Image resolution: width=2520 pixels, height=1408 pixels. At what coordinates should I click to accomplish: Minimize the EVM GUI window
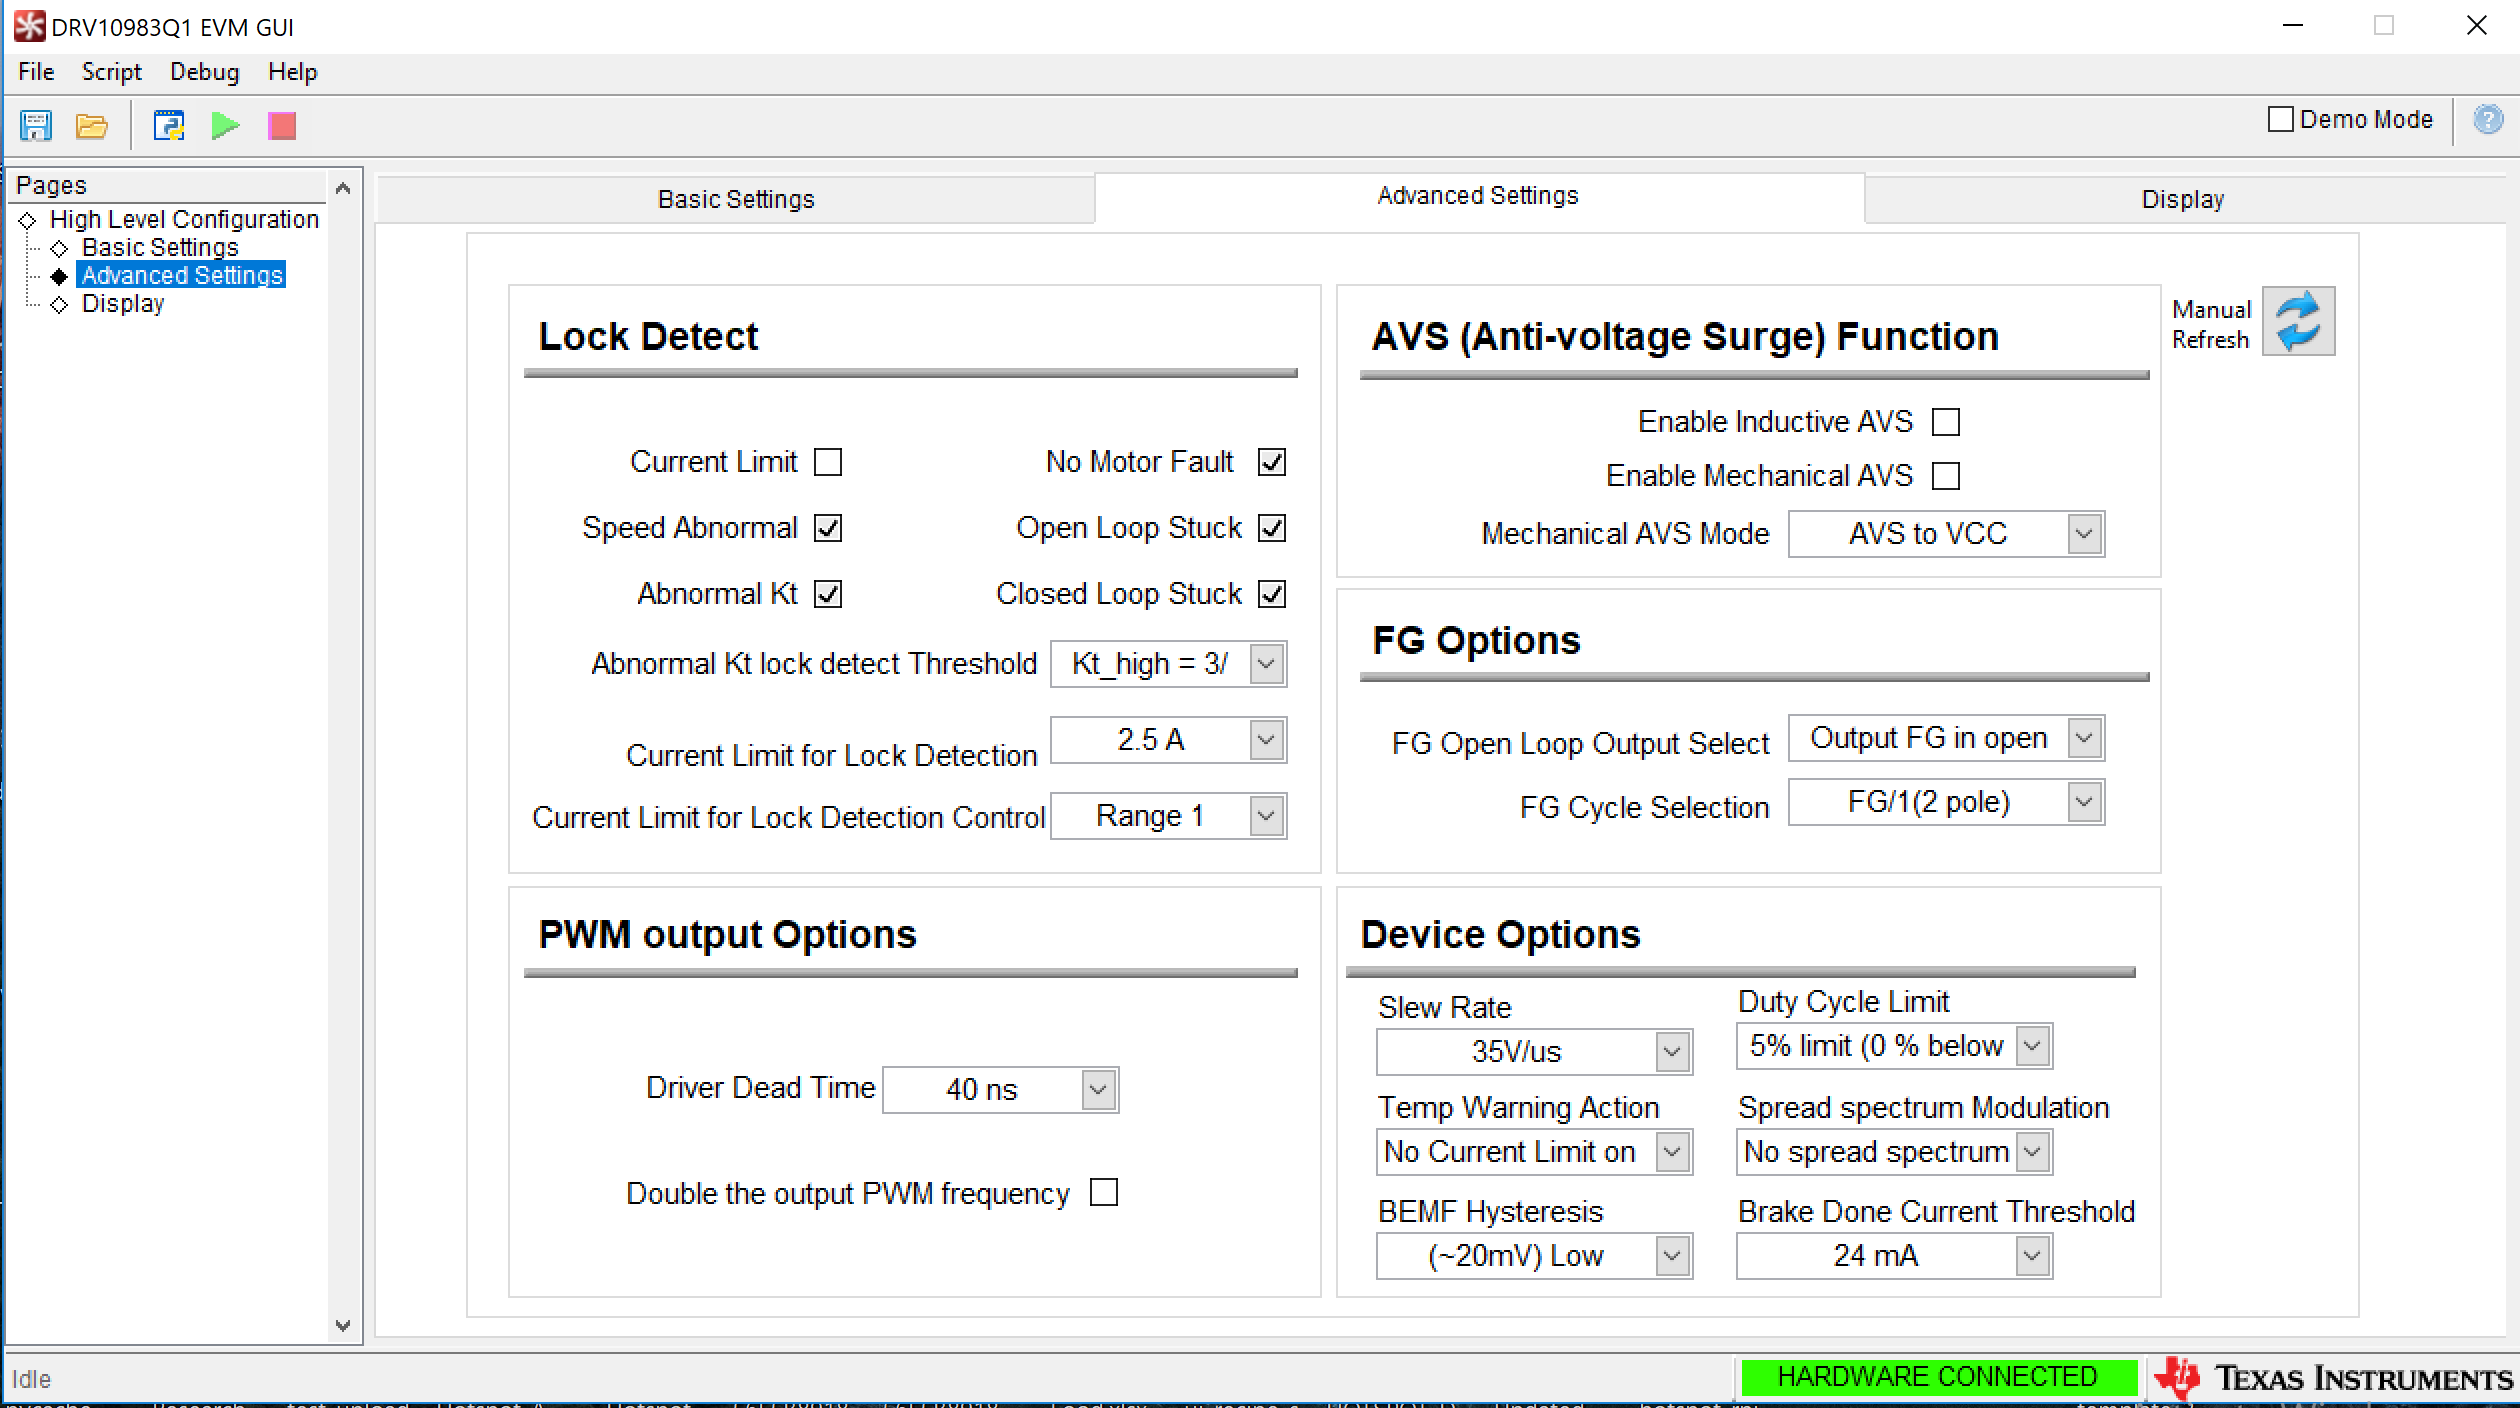2293,26
